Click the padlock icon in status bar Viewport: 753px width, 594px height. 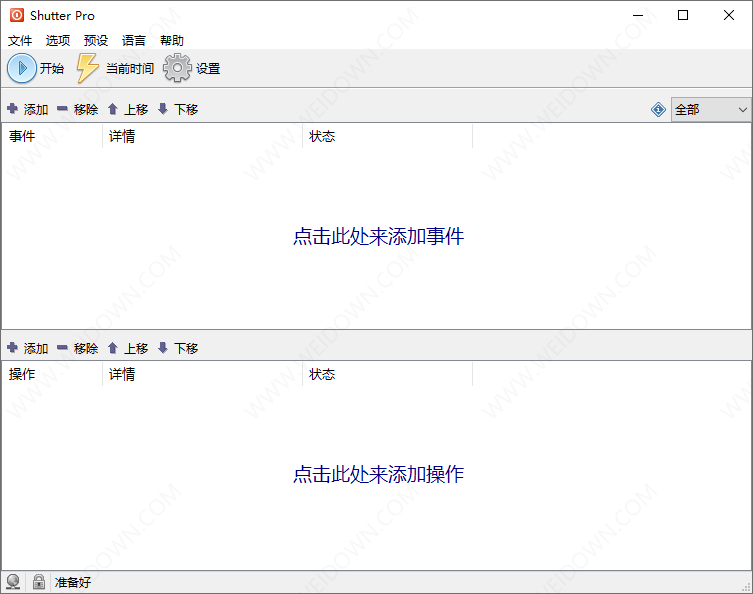pos(39,581)
